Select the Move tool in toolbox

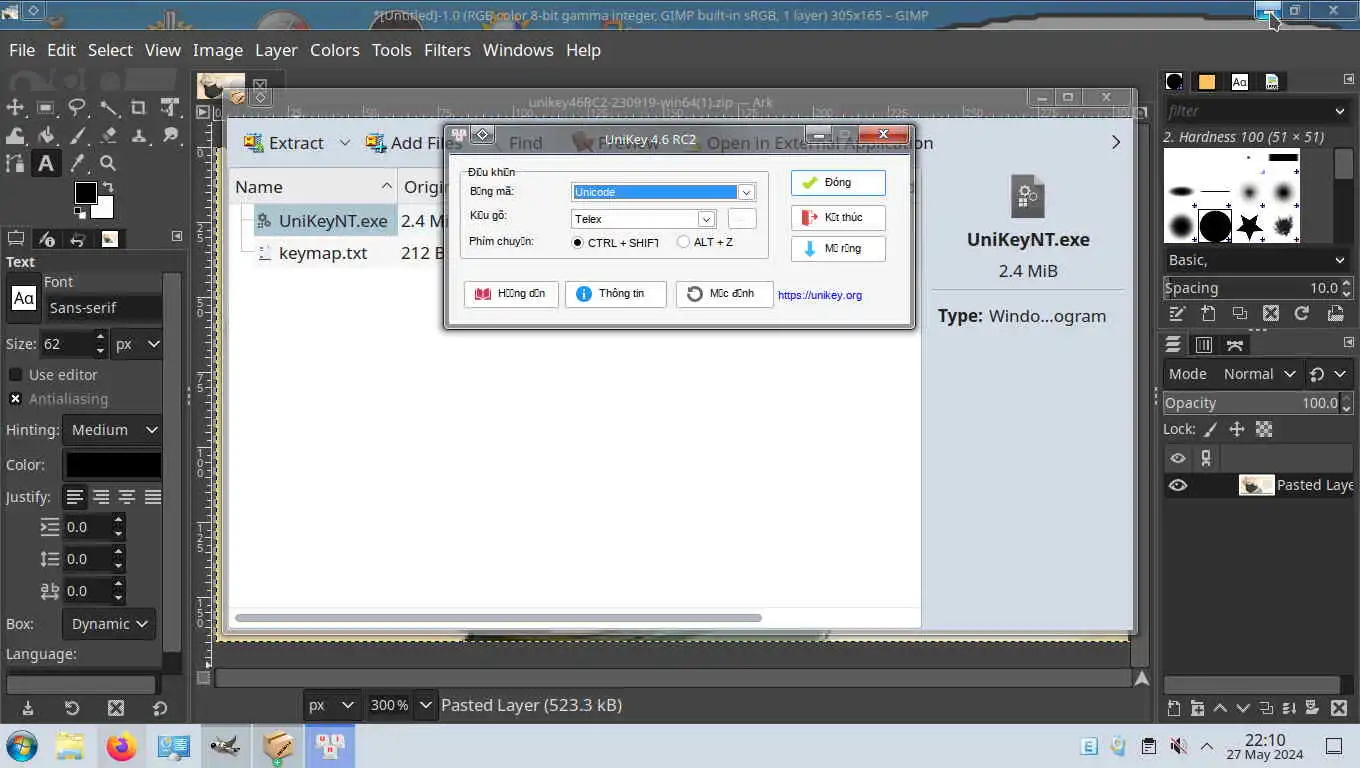click(15, 107)
